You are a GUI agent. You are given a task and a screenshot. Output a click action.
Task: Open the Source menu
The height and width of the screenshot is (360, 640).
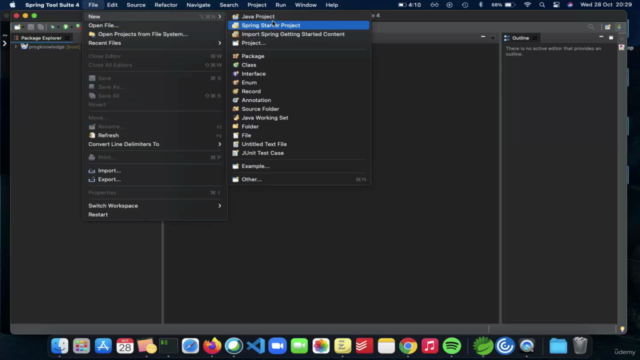pos(136,5)
